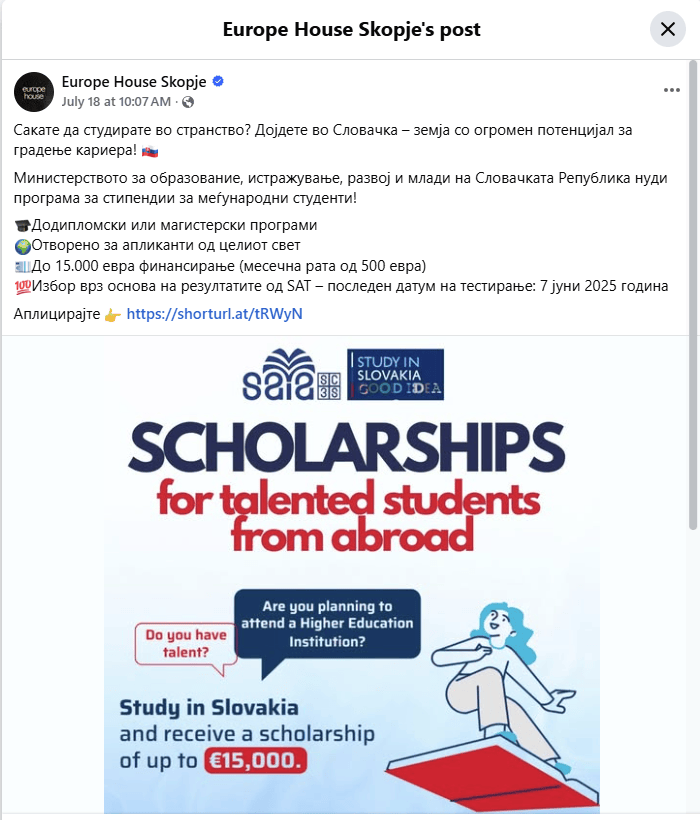Click the Europe House profile avatar
Viewport: 700px width, 820px height.
tap(34, 92)
